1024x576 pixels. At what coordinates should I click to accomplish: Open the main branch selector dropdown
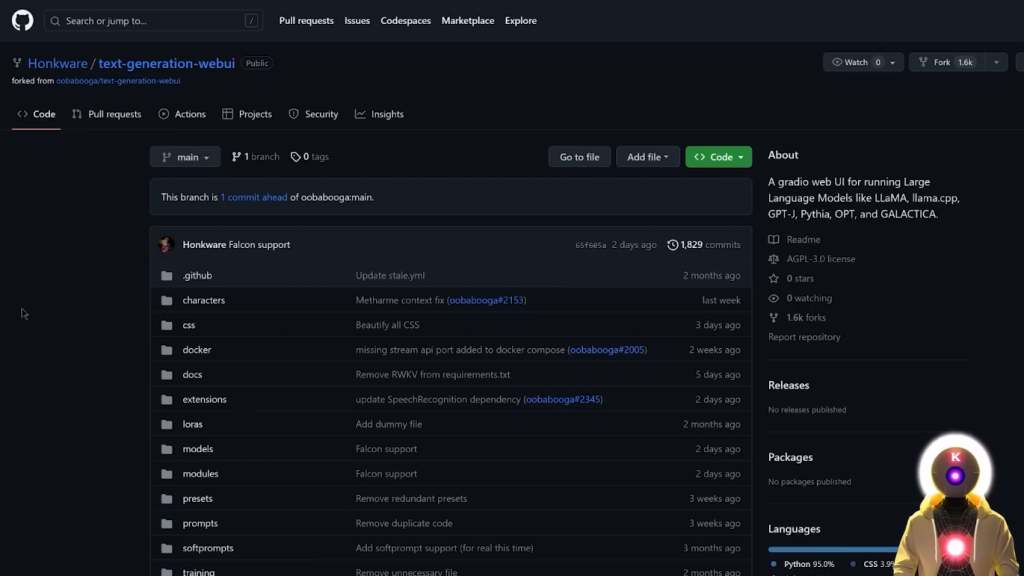click(x=186, y=157)
